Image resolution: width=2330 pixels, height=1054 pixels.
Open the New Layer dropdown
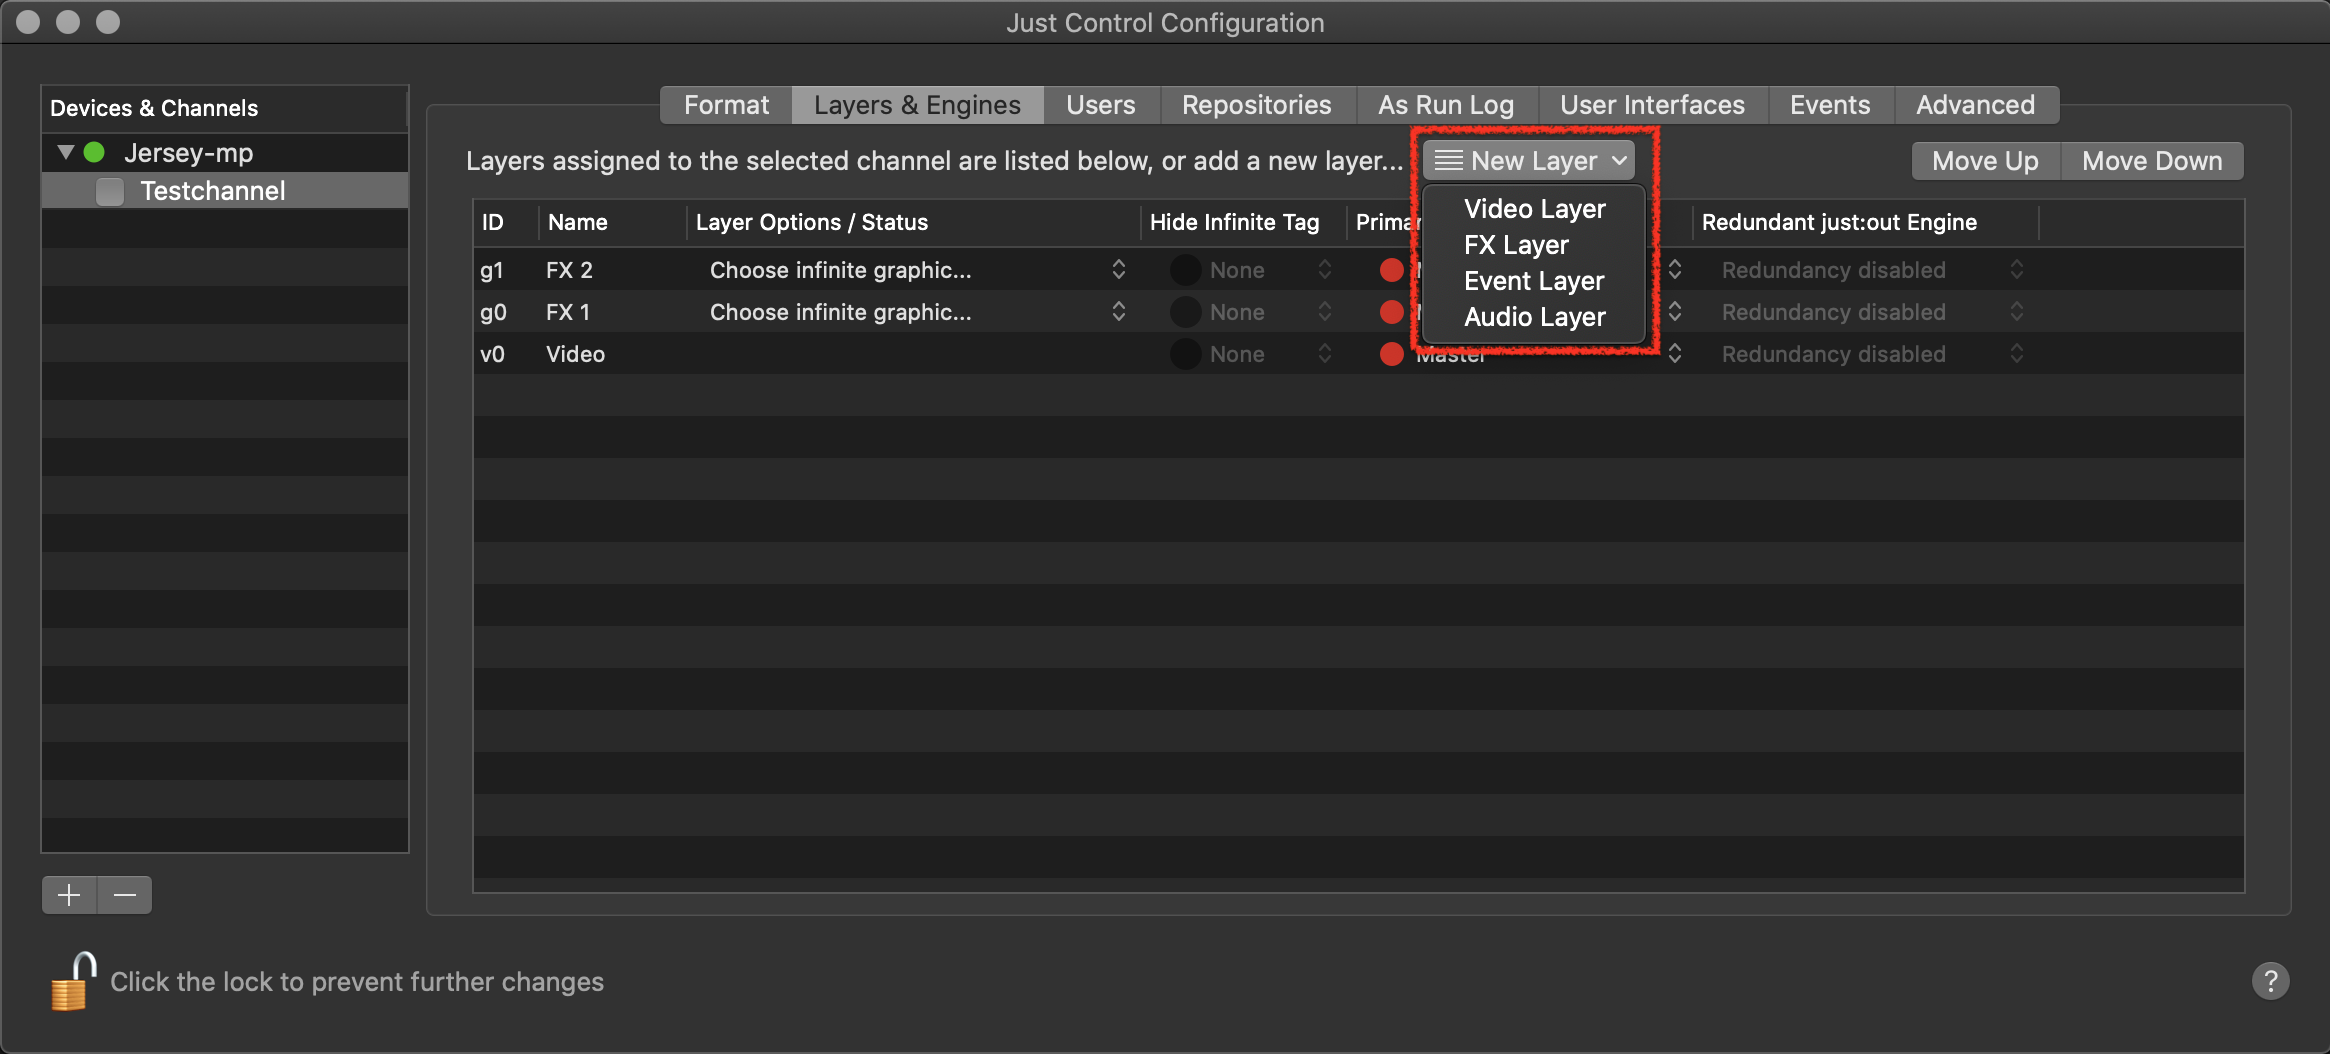(1529, 161)
